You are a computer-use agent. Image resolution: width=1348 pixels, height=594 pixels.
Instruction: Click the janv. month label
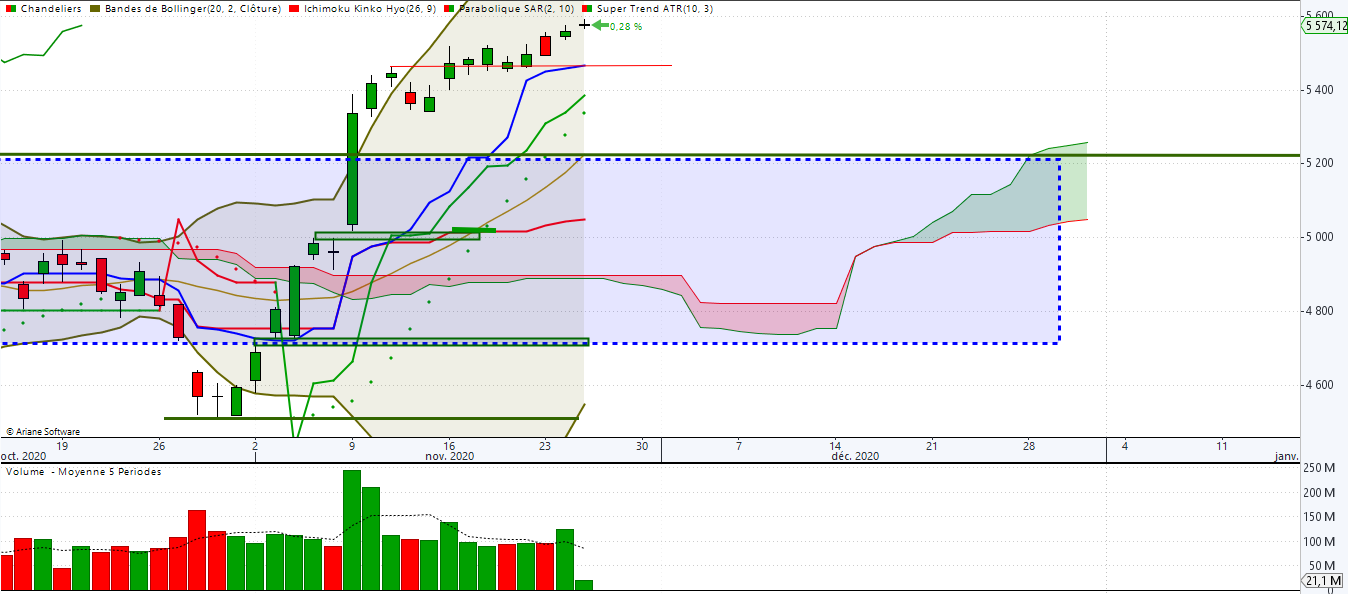1286,456
